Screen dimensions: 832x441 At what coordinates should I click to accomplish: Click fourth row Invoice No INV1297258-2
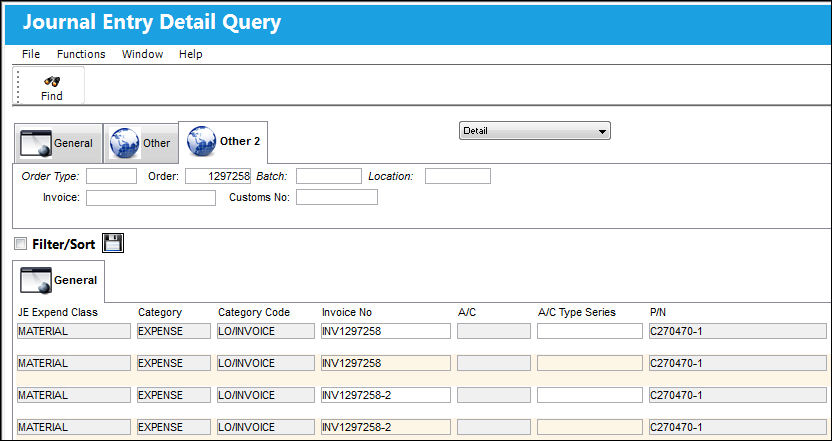click(x=386, y=427)
